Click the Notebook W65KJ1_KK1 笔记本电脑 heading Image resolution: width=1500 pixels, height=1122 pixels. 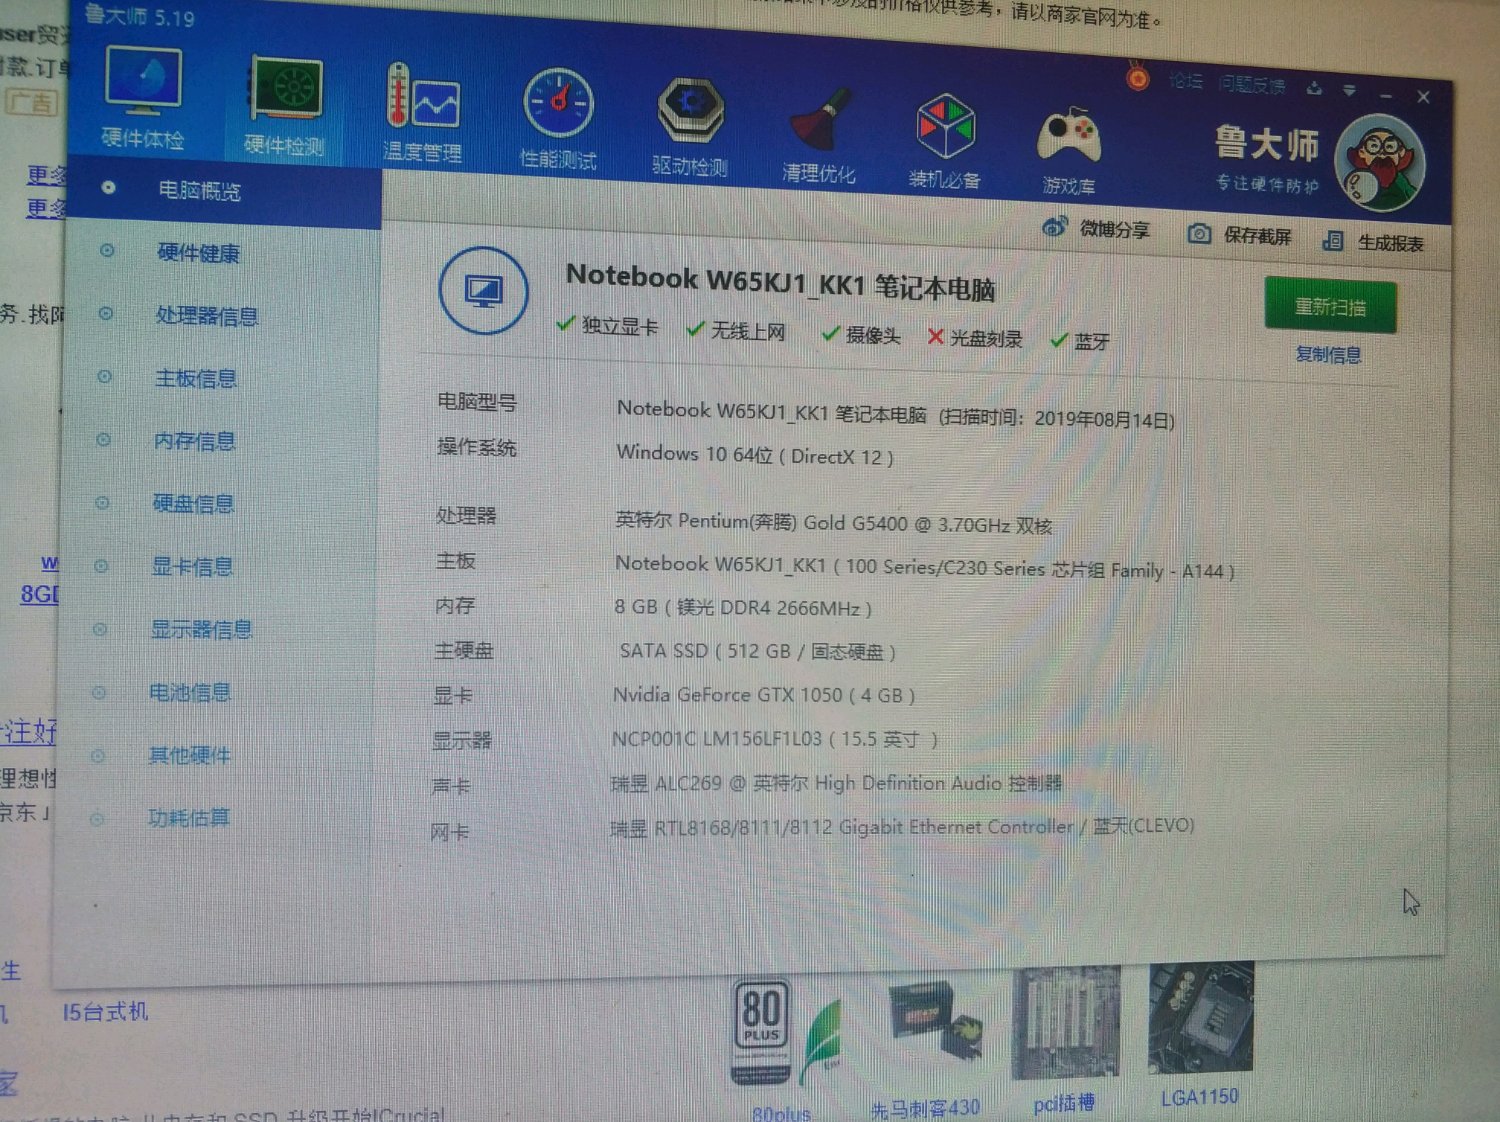point(781,283)
